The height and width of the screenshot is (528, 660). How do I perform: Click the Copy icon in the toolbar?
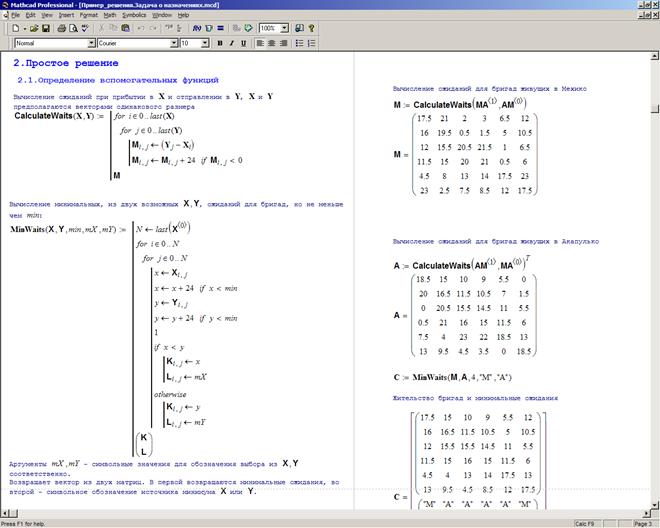[113, 28]
